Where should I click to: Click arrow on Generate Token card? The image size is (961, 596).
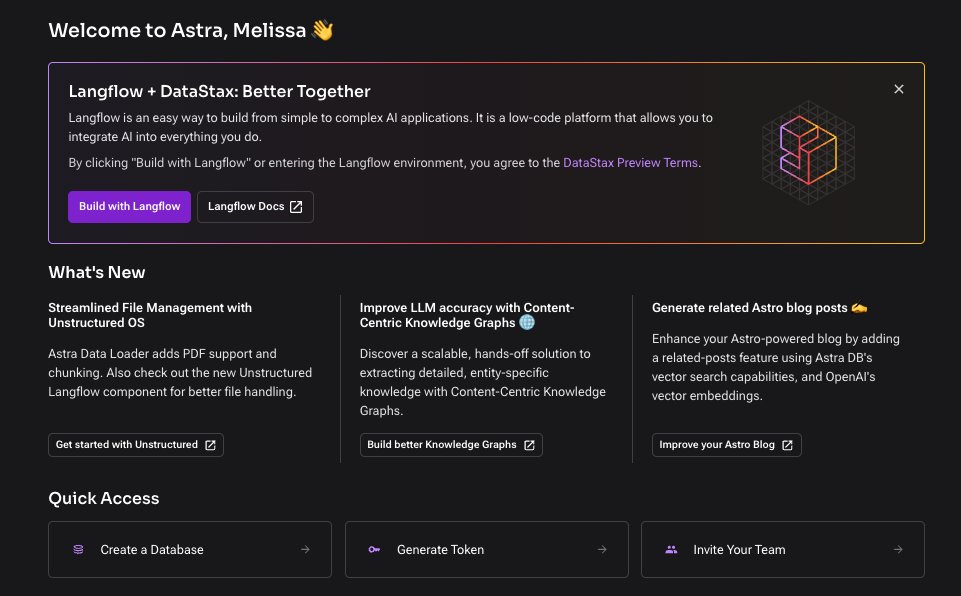click(x=602, y=549)
